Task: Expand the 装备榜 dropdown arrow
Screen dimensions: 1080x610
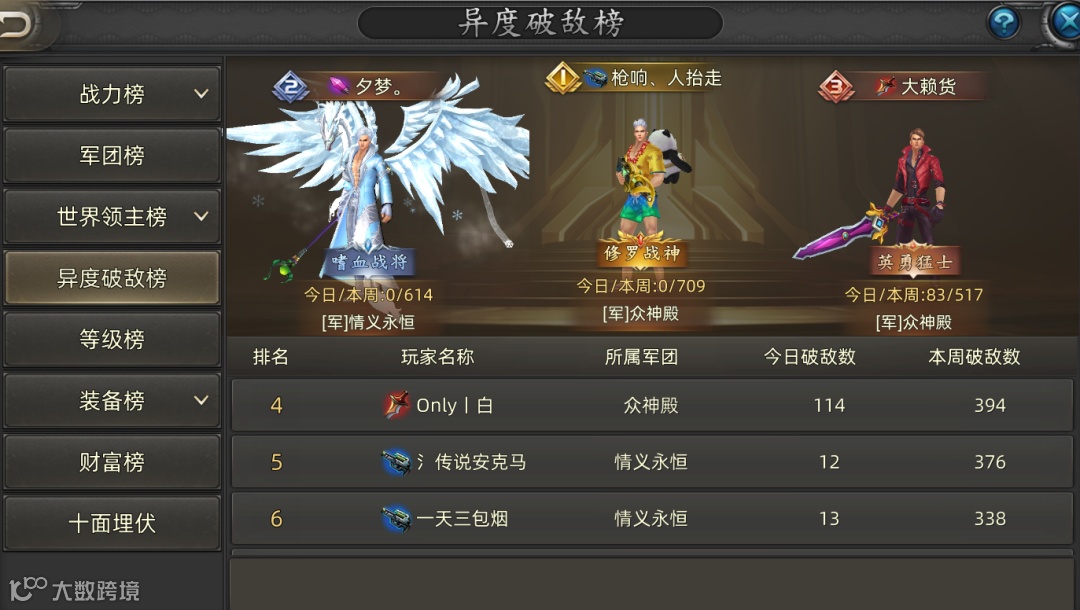Action: (201, 400)
